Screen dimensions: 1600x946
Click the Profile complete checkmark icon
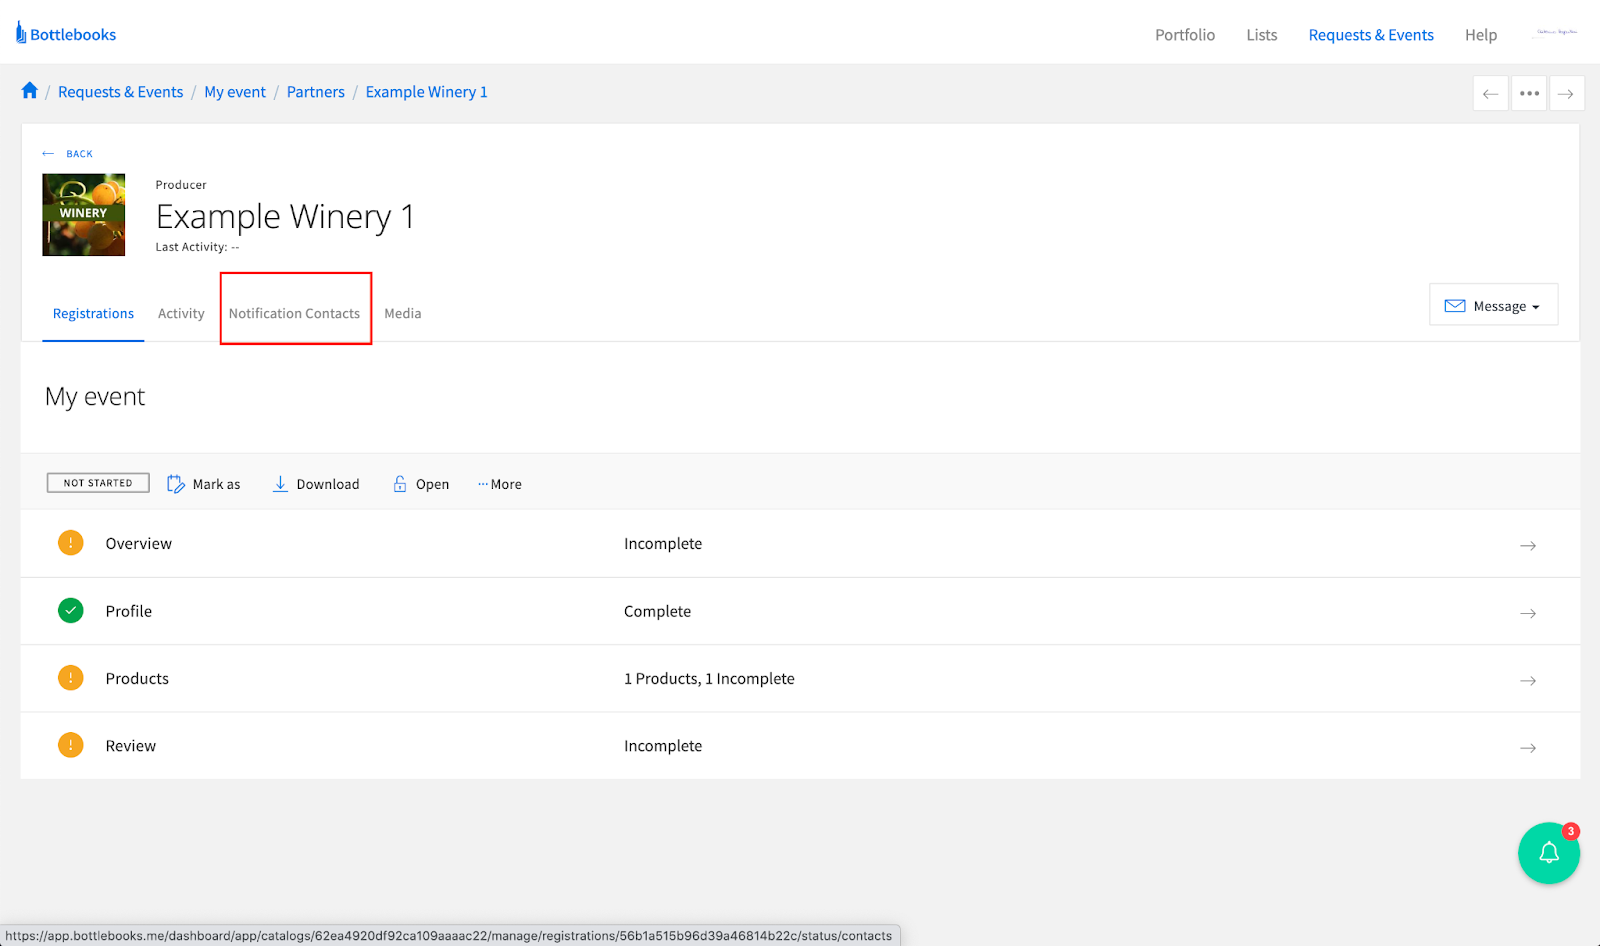click(x=71, y=610)
